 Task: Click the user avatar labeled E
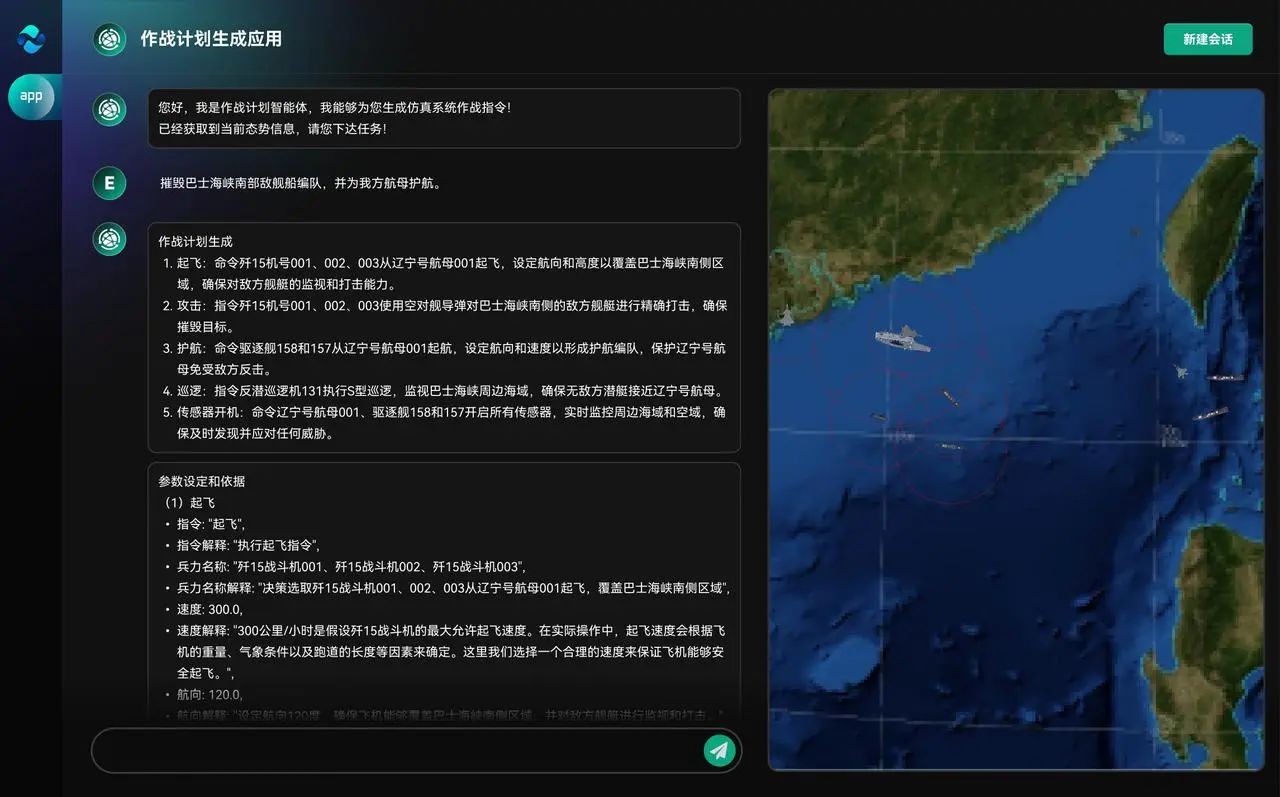tap(109, 183)
